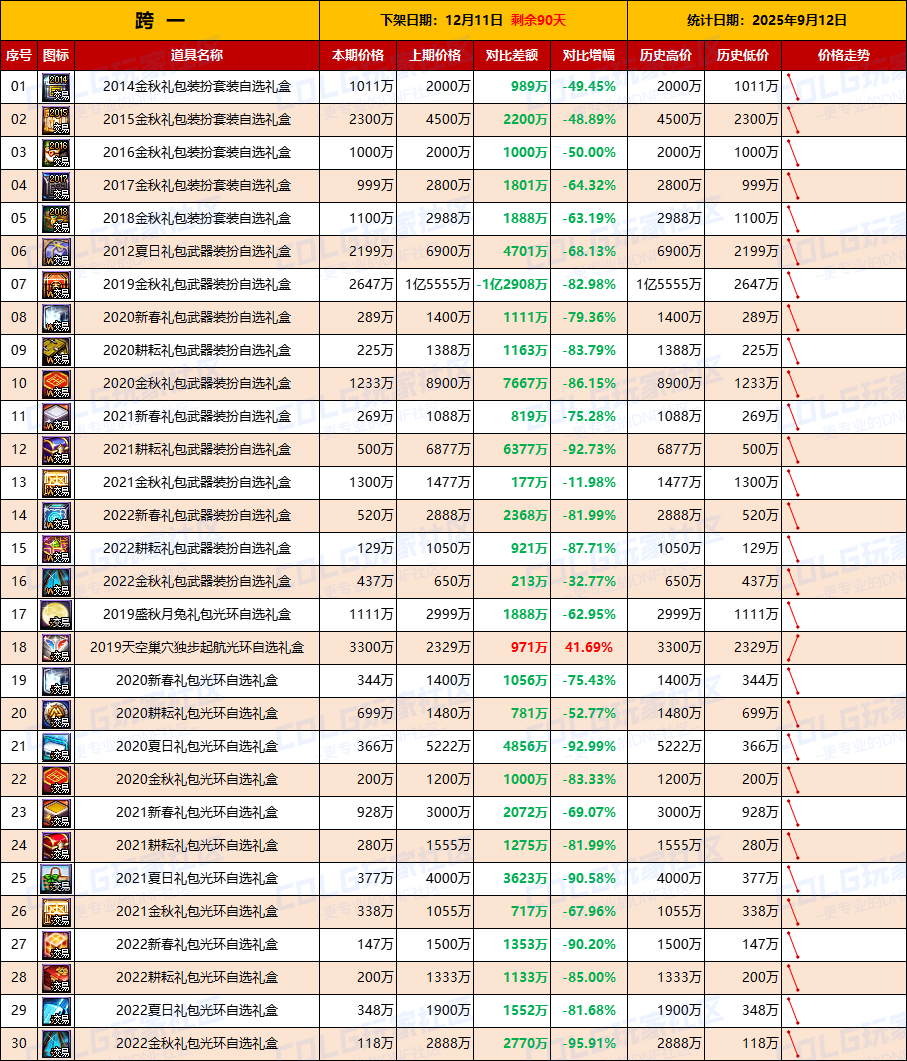Click the 序号 column header
Viewport: 907px width, 1061px height.
(x=19, y=55)
